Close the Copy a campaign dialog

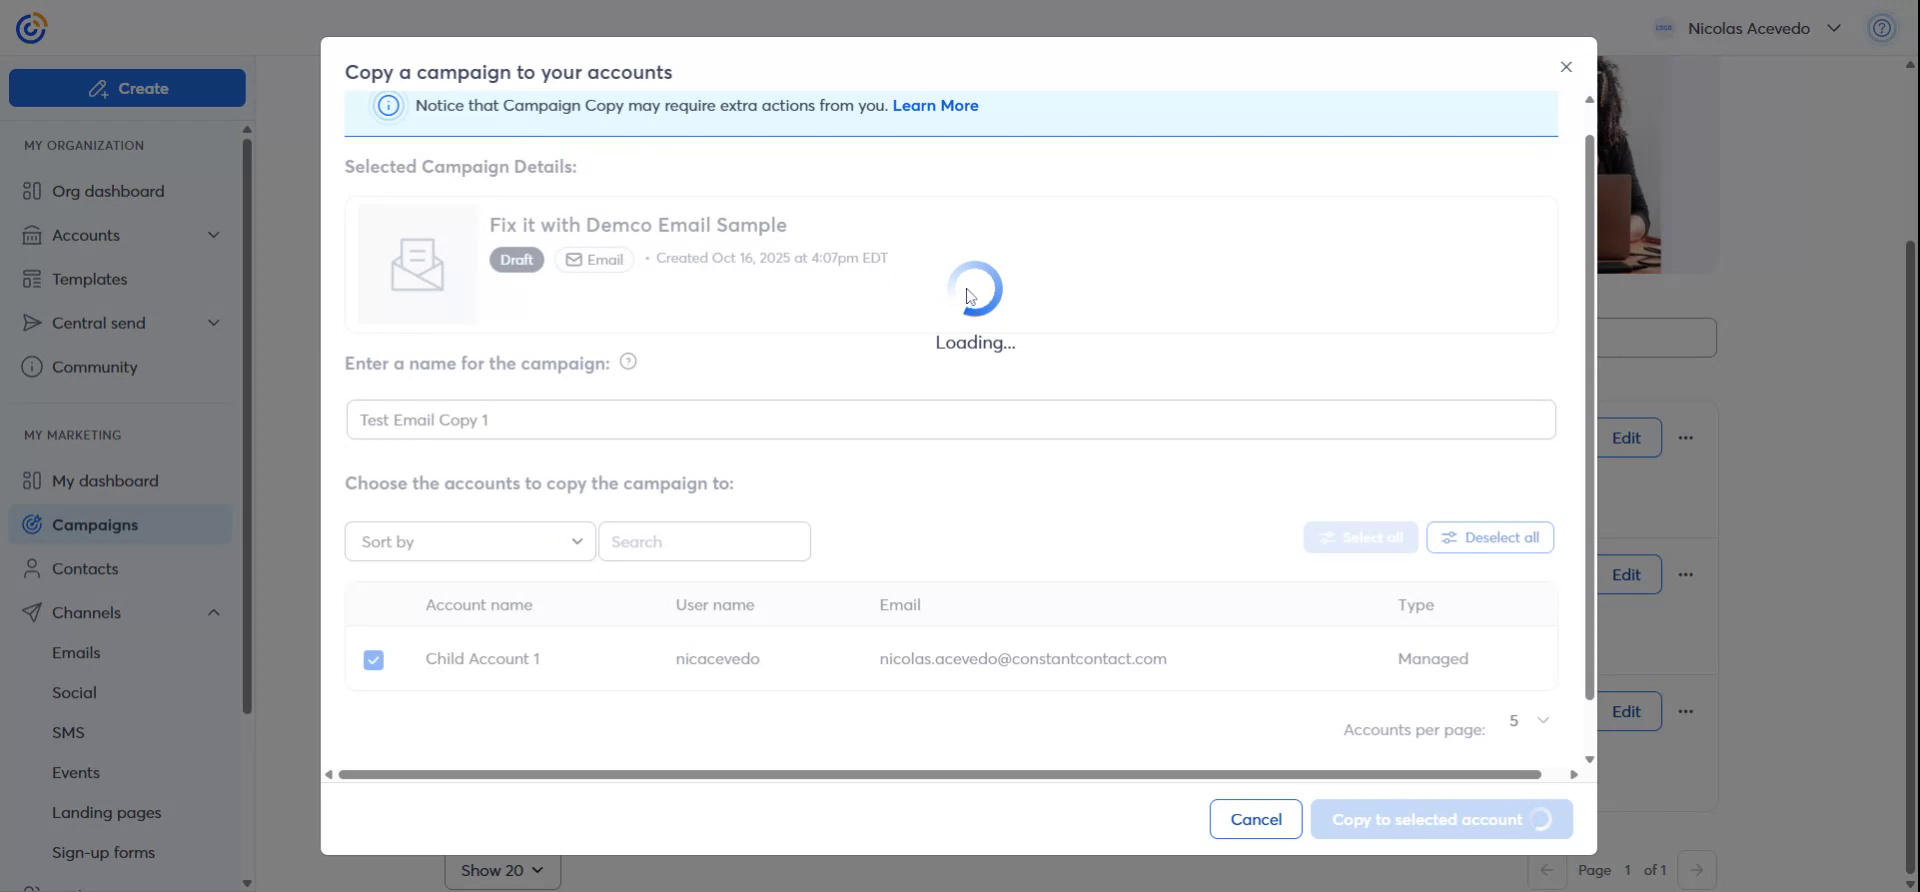[1566, 67]
